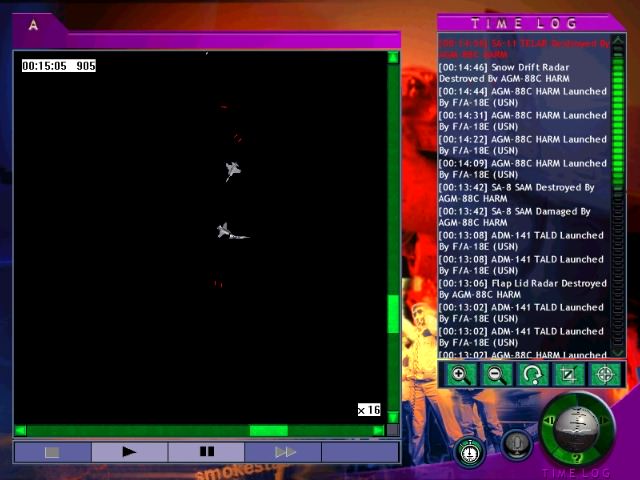
Task: Open the stopwatch time log icon
Action: (469, 451)
